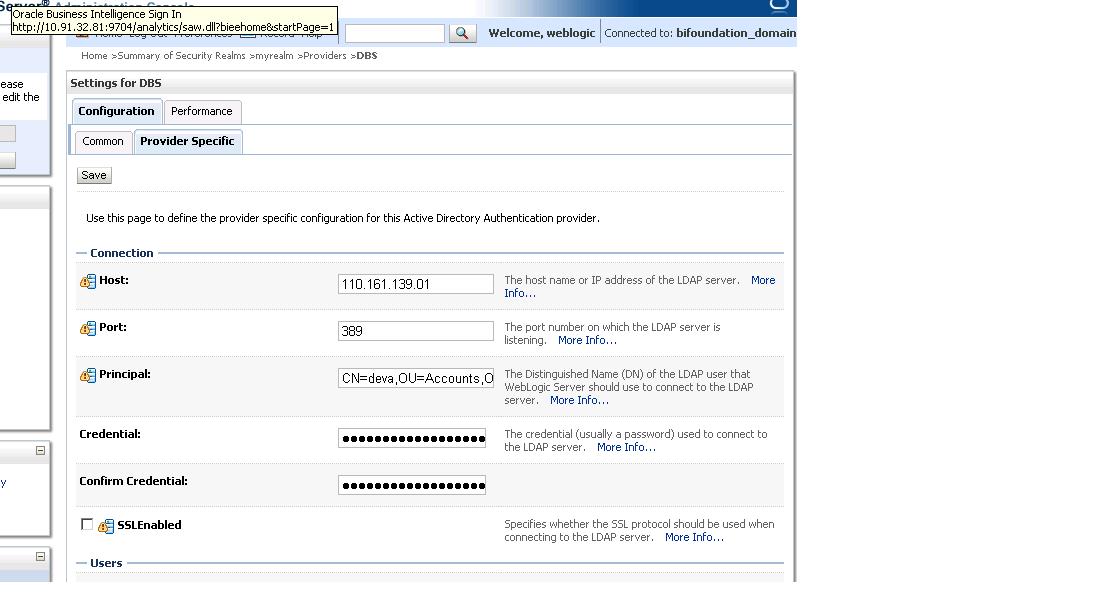
Task: Click the icon beside Principal label
Action: (x=88, y=375)
